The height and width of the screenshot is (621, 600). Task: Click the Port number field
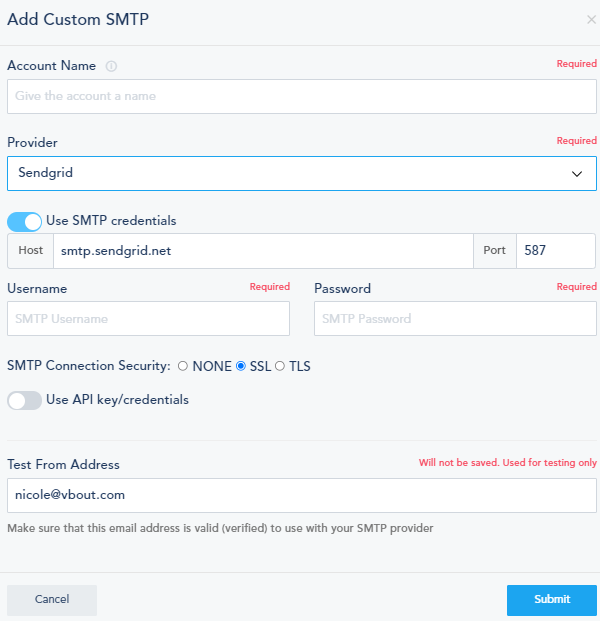[555, 251]
